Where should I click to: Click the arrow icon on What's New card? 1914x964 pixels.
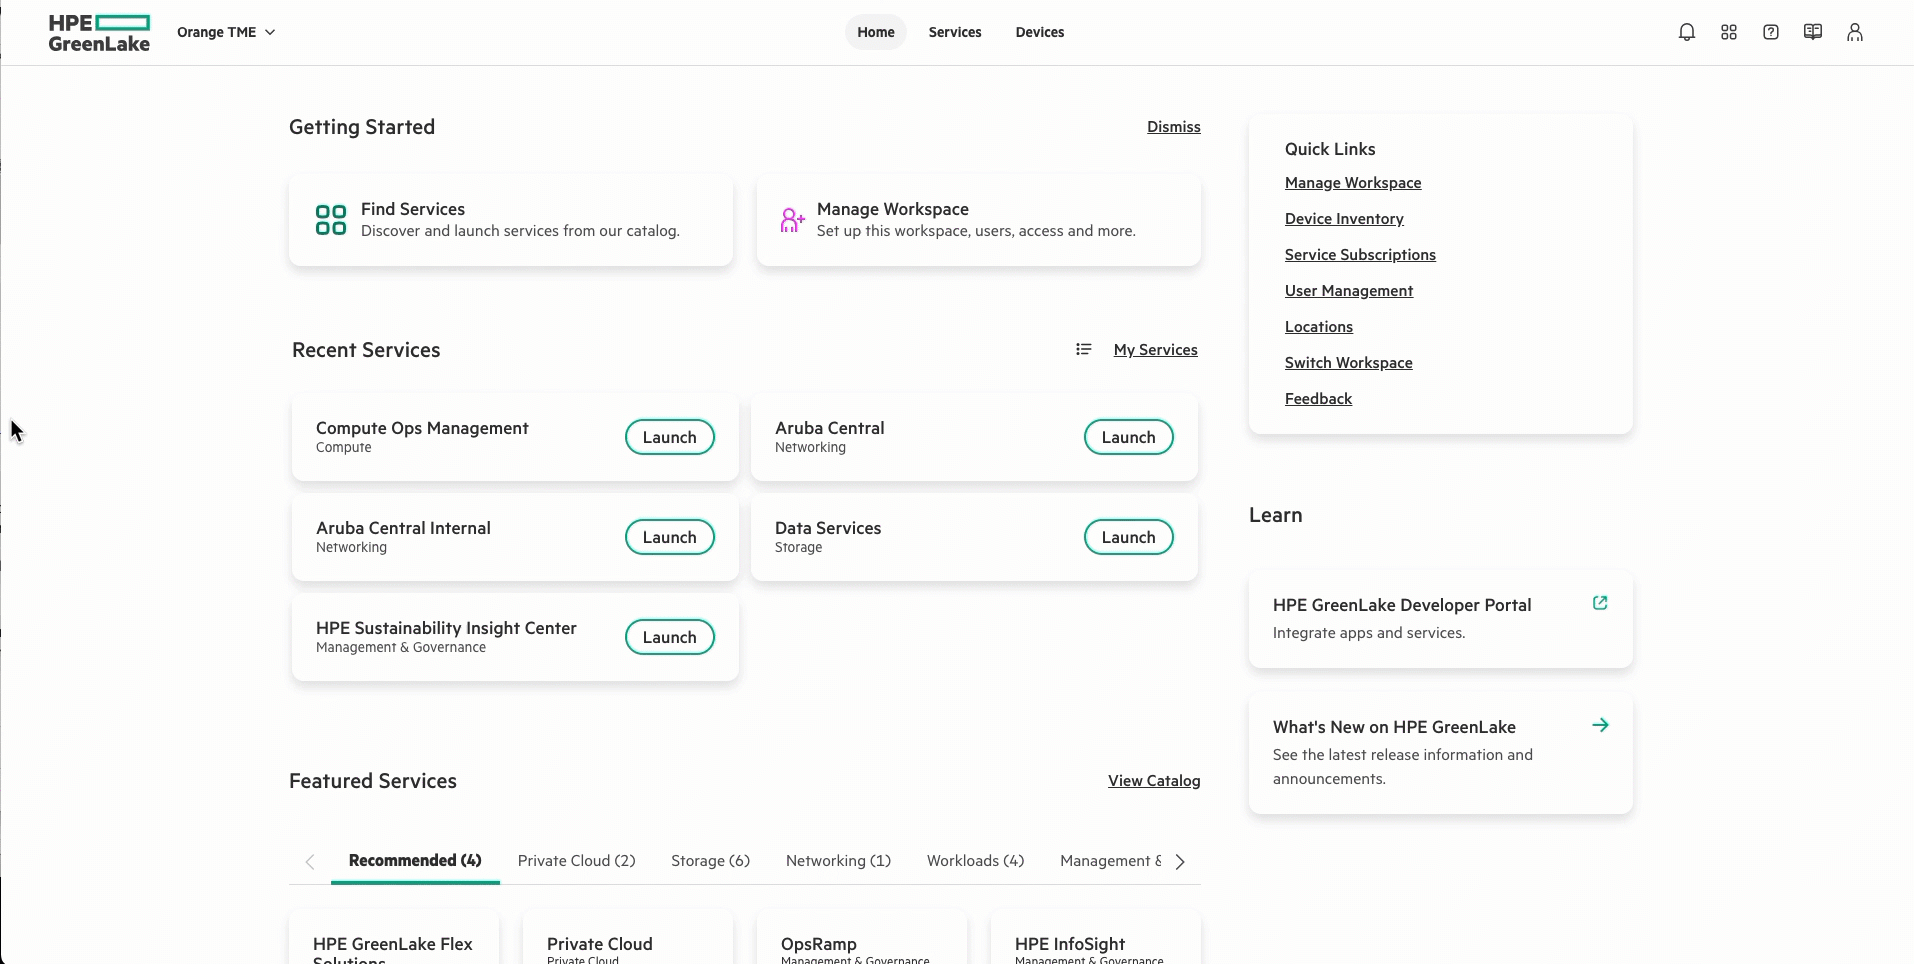(x=1600, y=725)
